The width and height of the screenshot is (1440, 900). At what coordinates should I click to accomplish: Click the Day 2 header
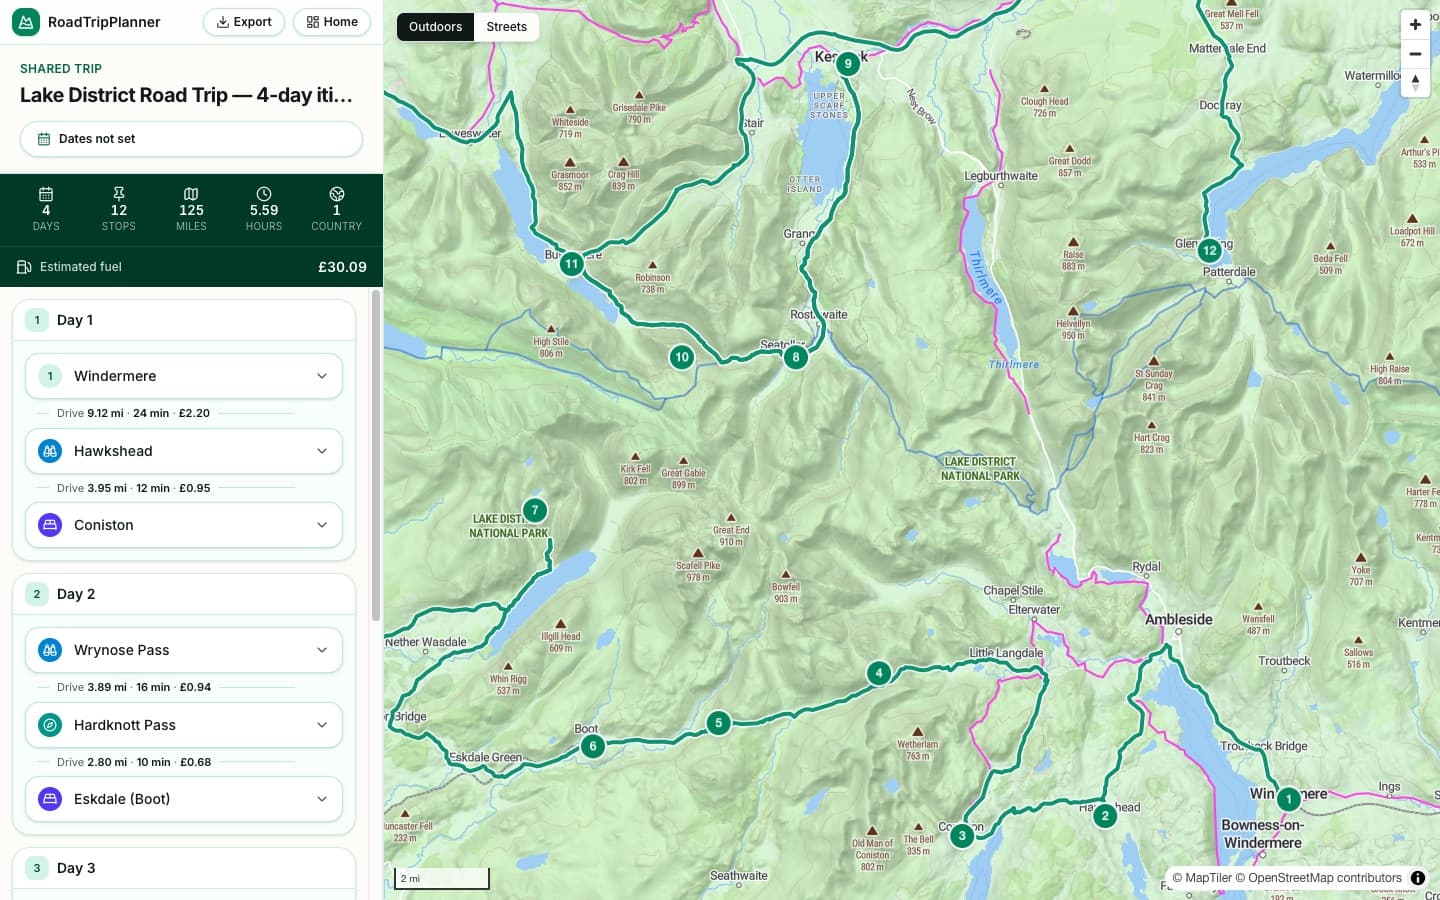pyautogui.click(x=184, y=594)
